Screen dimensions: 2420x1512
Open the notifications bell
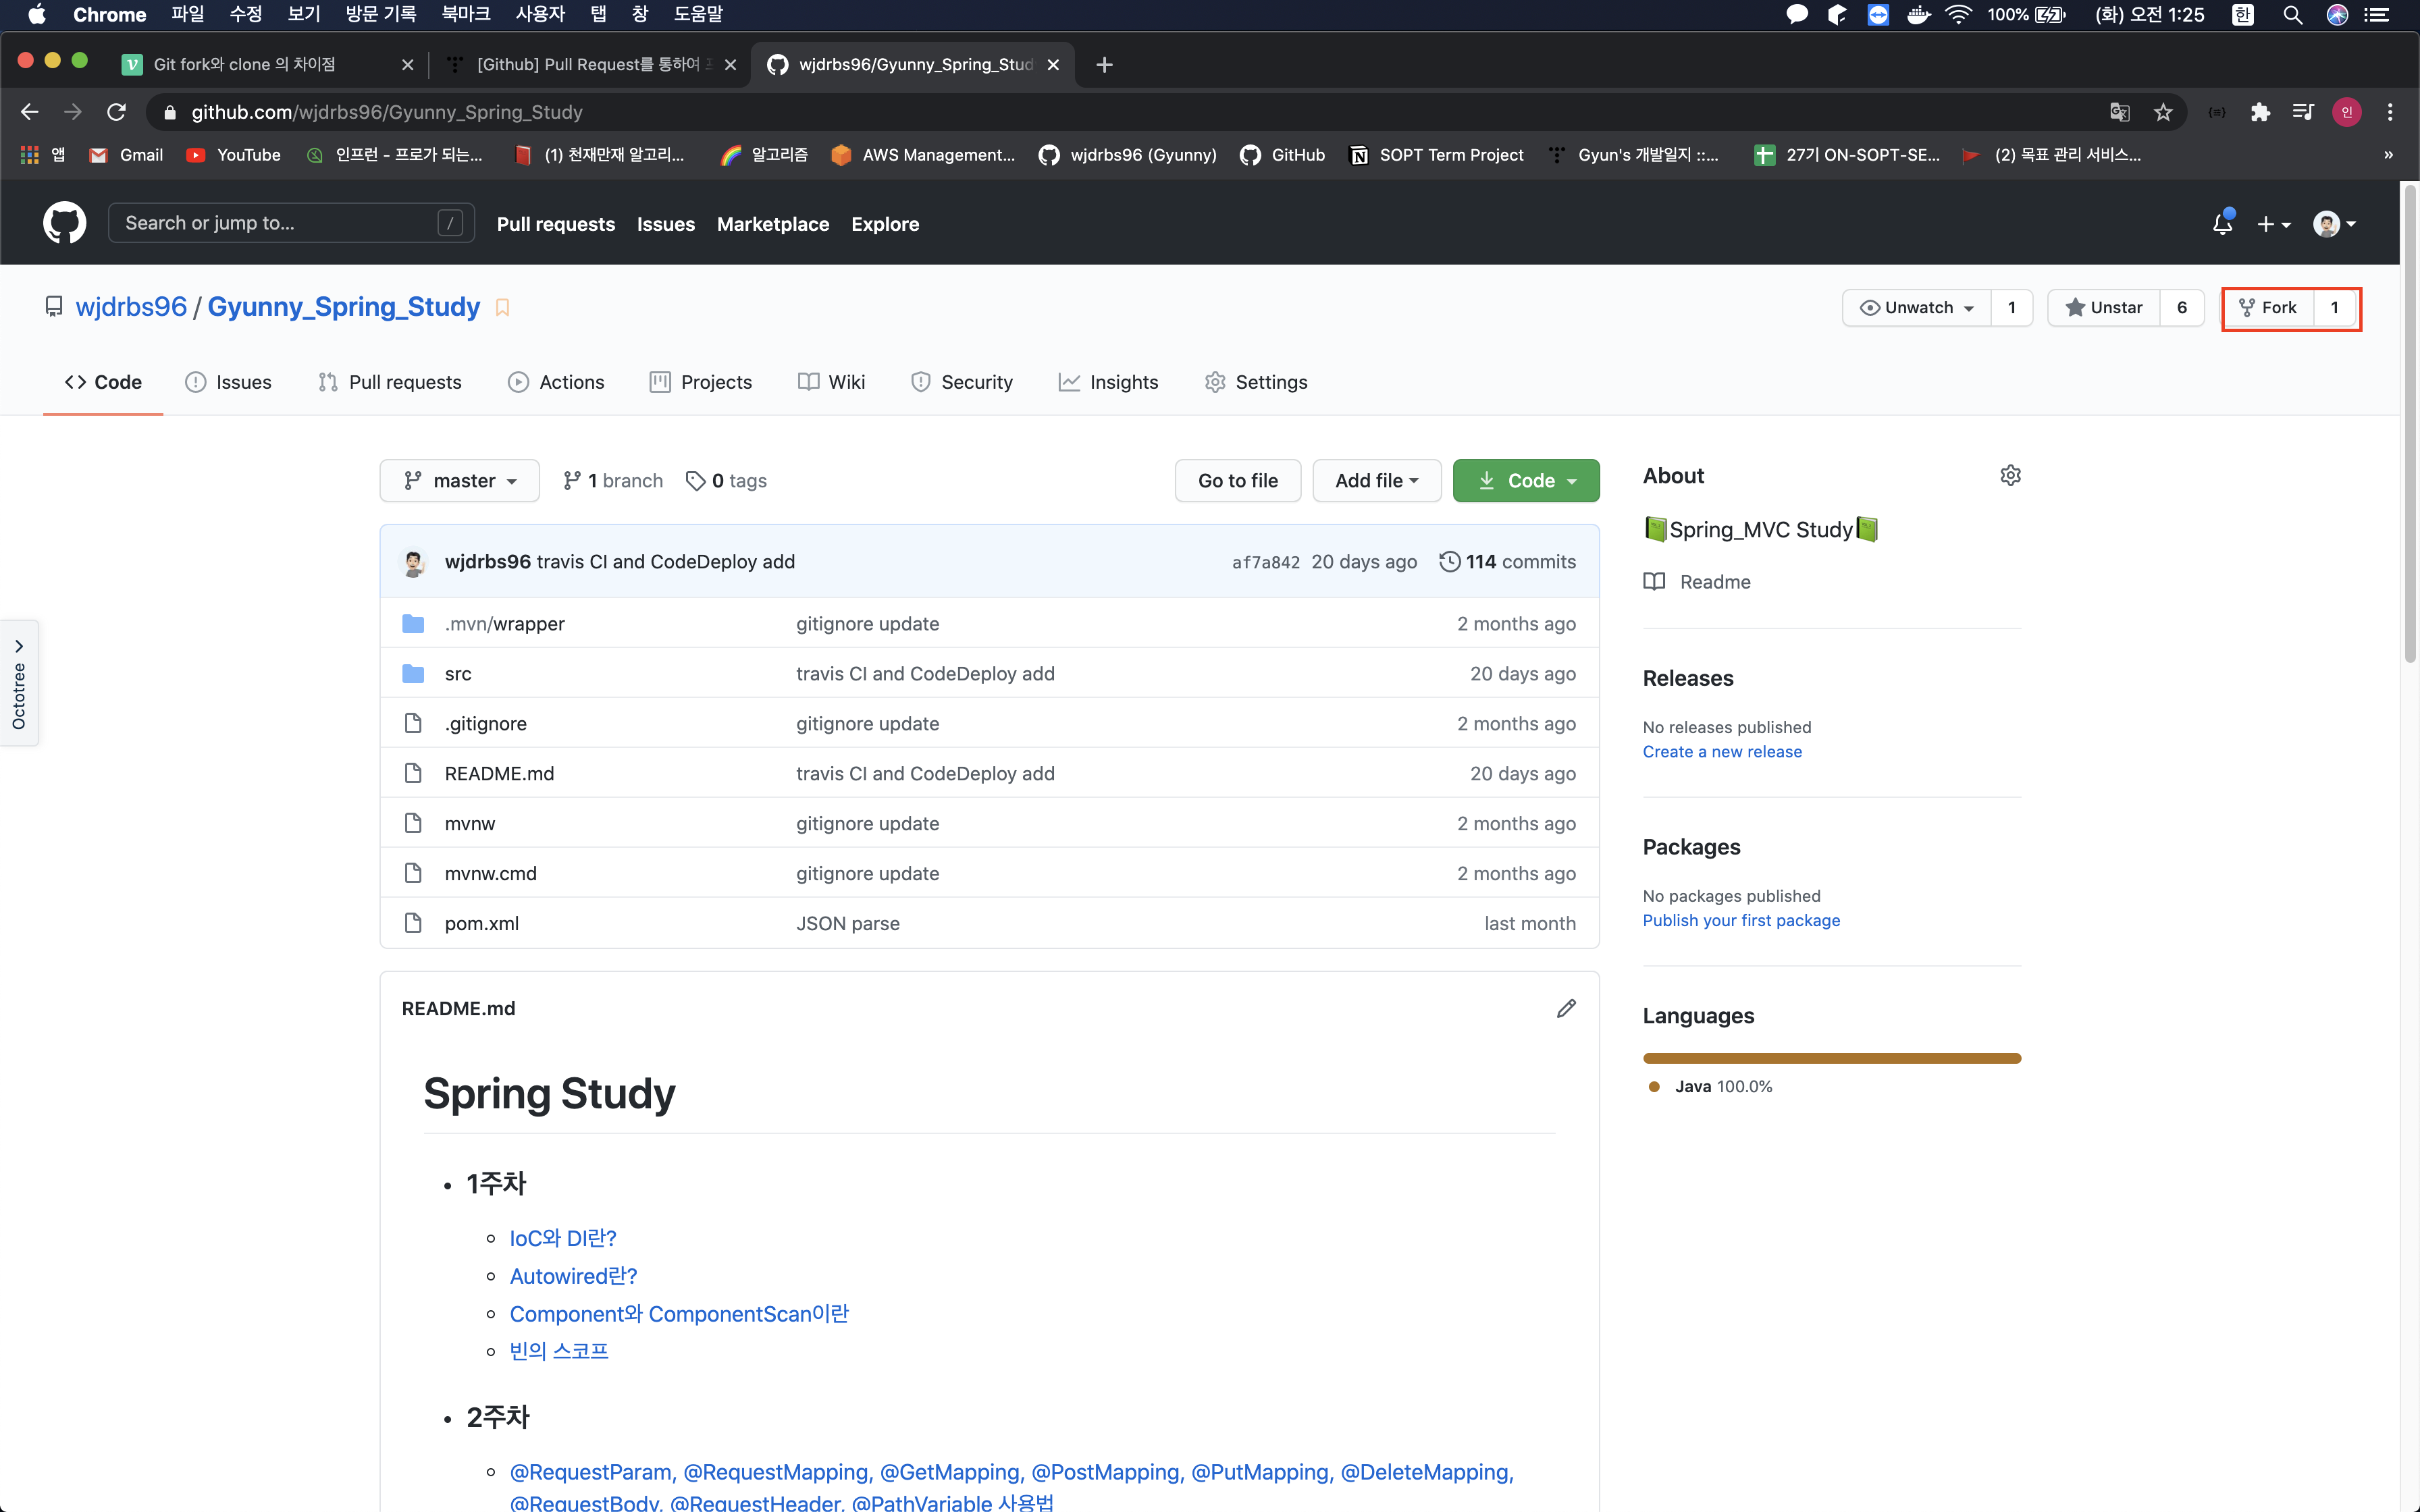[2222, 224]
